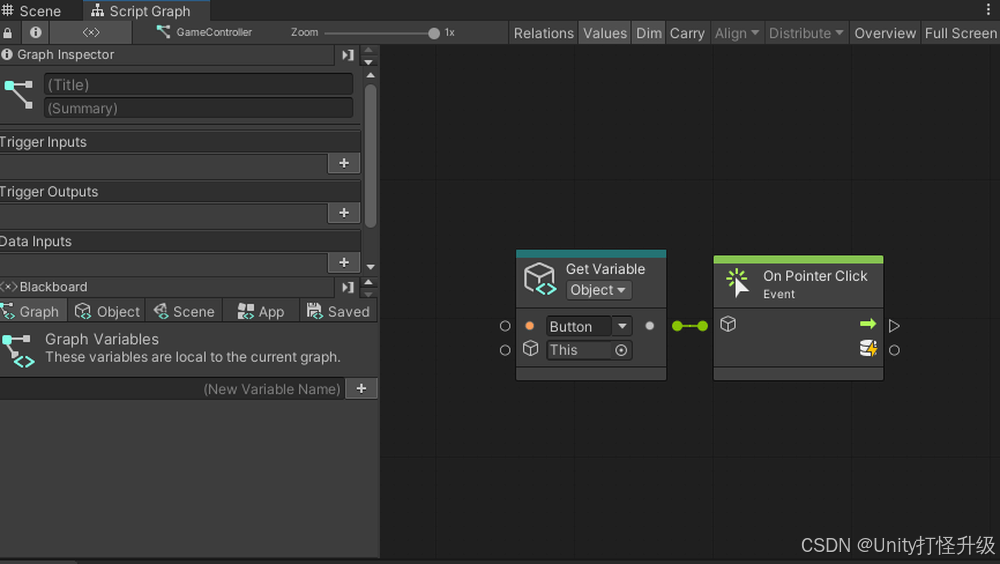The width and height of the screenshot is (1000, 564).
Task: Collapse Graph Inspector using the up arrow
Action: 368,50
